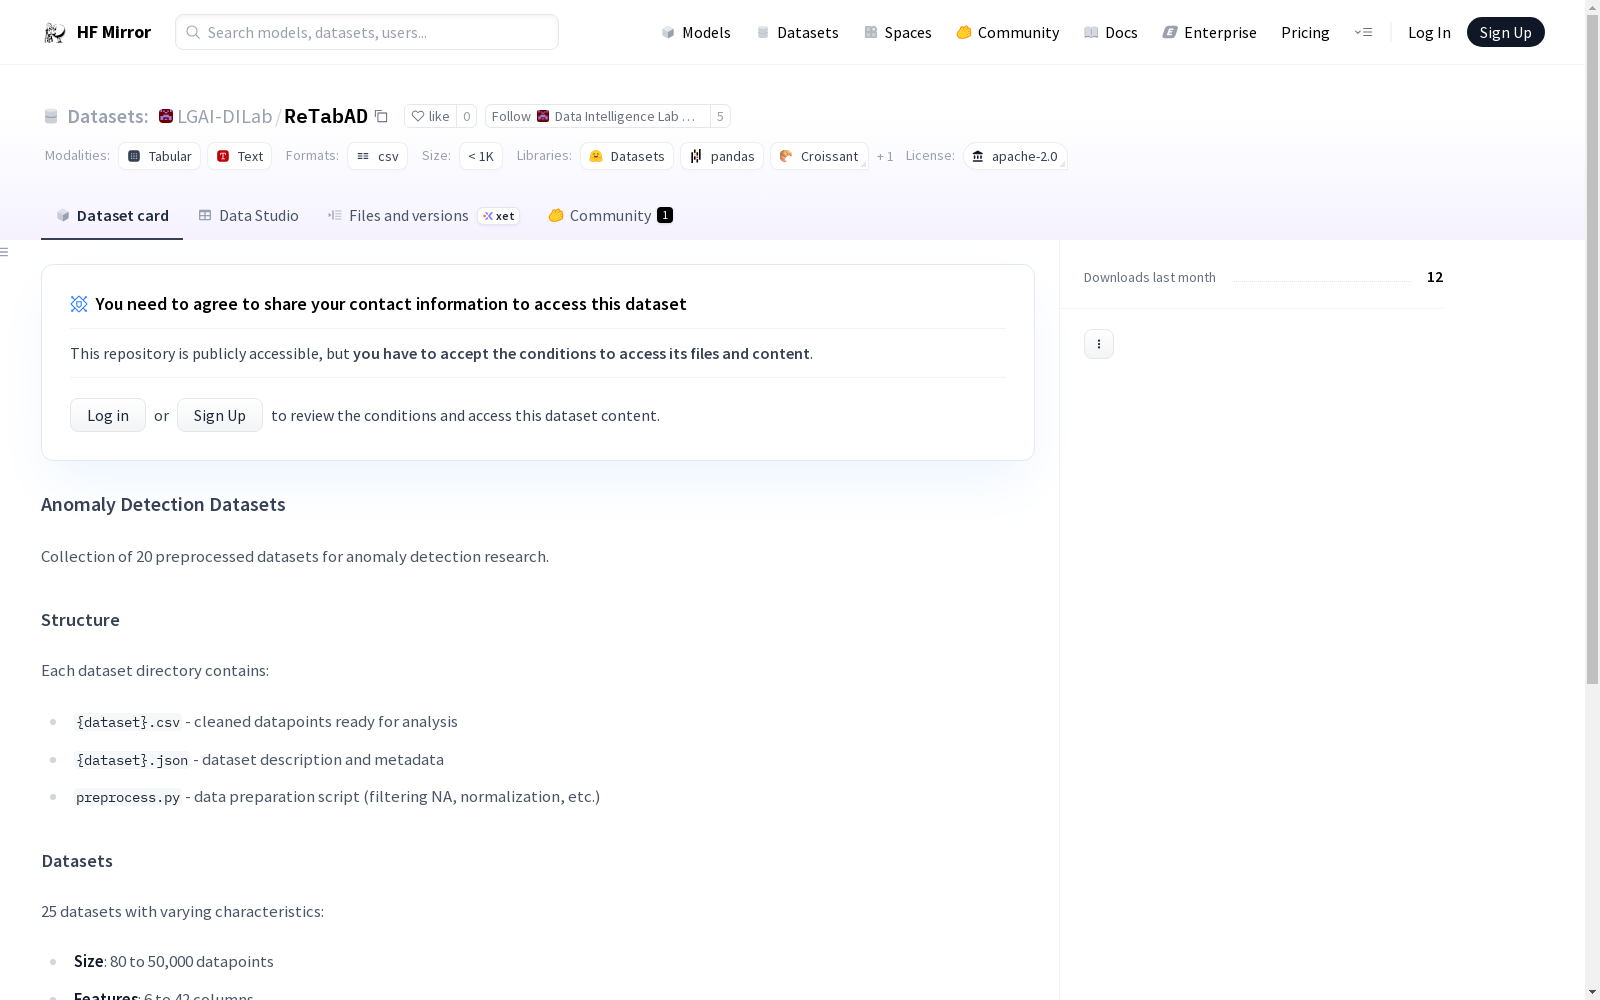Viewport: 1600px width, 1000px height.
Task: Open Models in the top navigation
Action: click(696, 32)
